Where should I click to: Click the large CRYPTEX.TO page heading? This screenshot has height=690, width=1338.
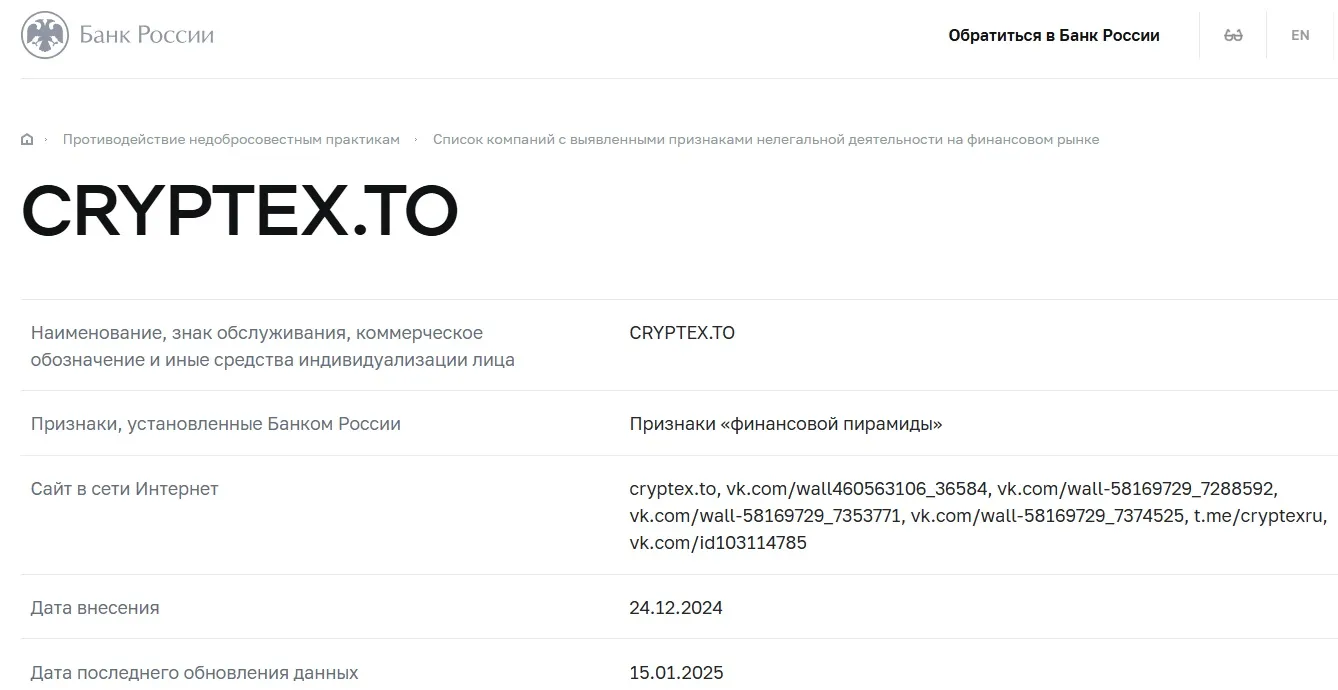240,211
